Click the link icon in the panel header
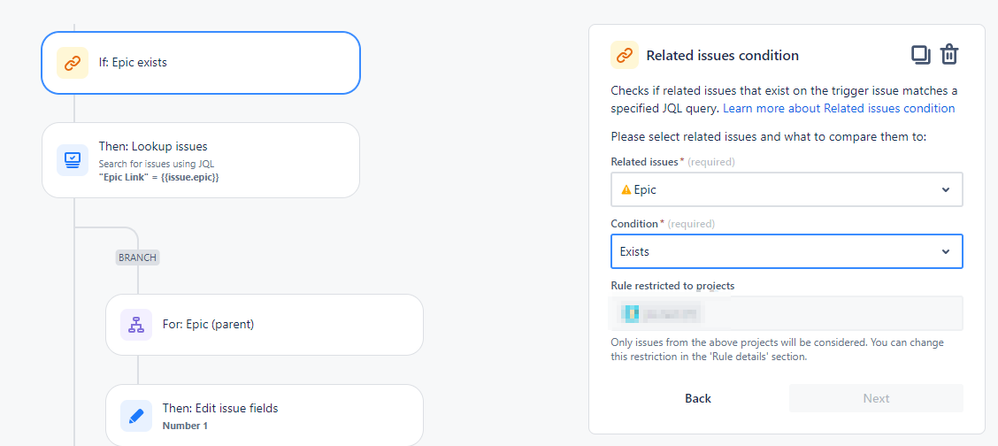Image resolution: width=998 pixels, height=446 pixels. coord(624,55)
